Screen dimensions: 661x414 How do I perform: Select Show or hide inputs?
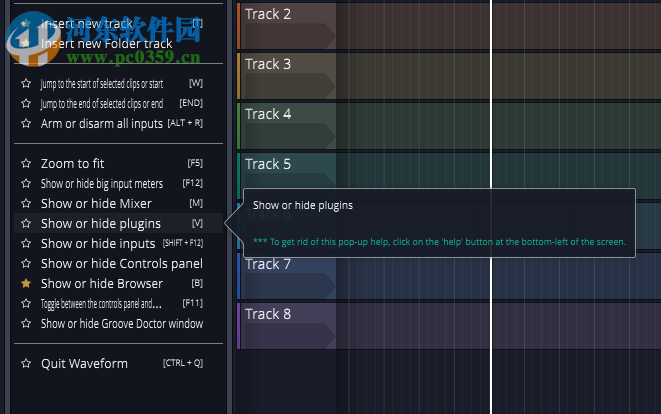118,244
